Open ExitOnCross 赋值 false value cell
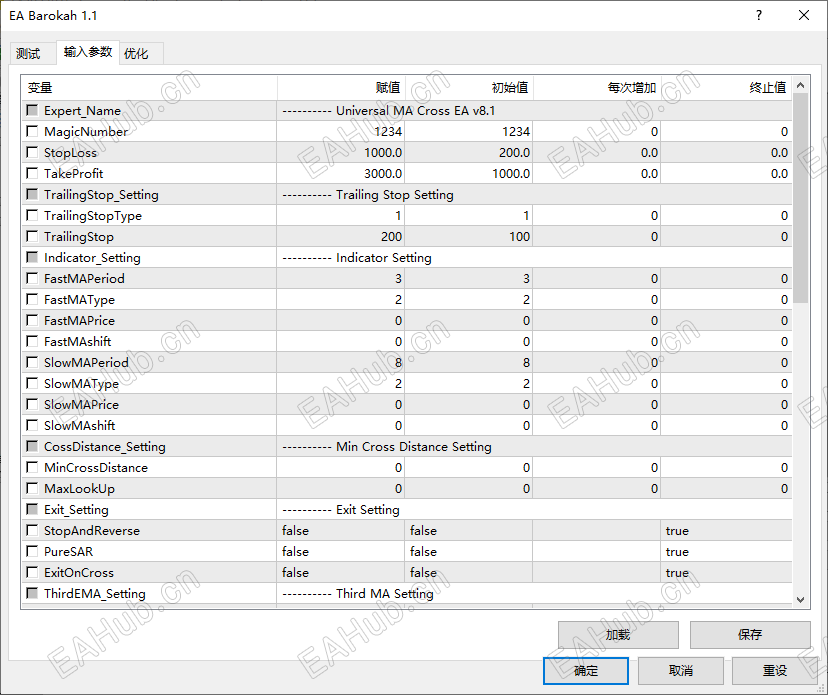Image resolution: width=828 pixels, height=695 pixels. coord(341,572)
